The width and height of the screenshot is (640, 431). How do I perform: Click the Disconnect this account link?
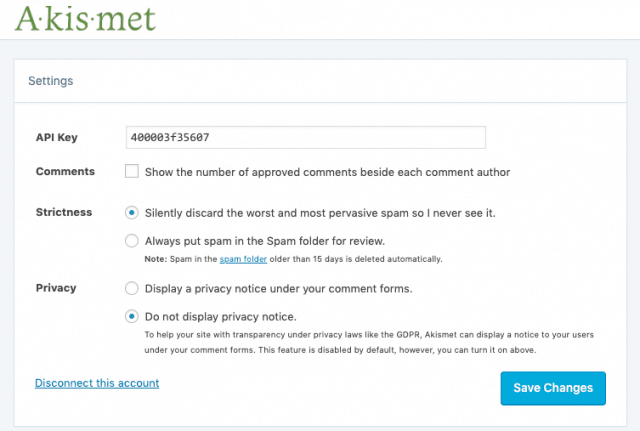click(97, 383)
